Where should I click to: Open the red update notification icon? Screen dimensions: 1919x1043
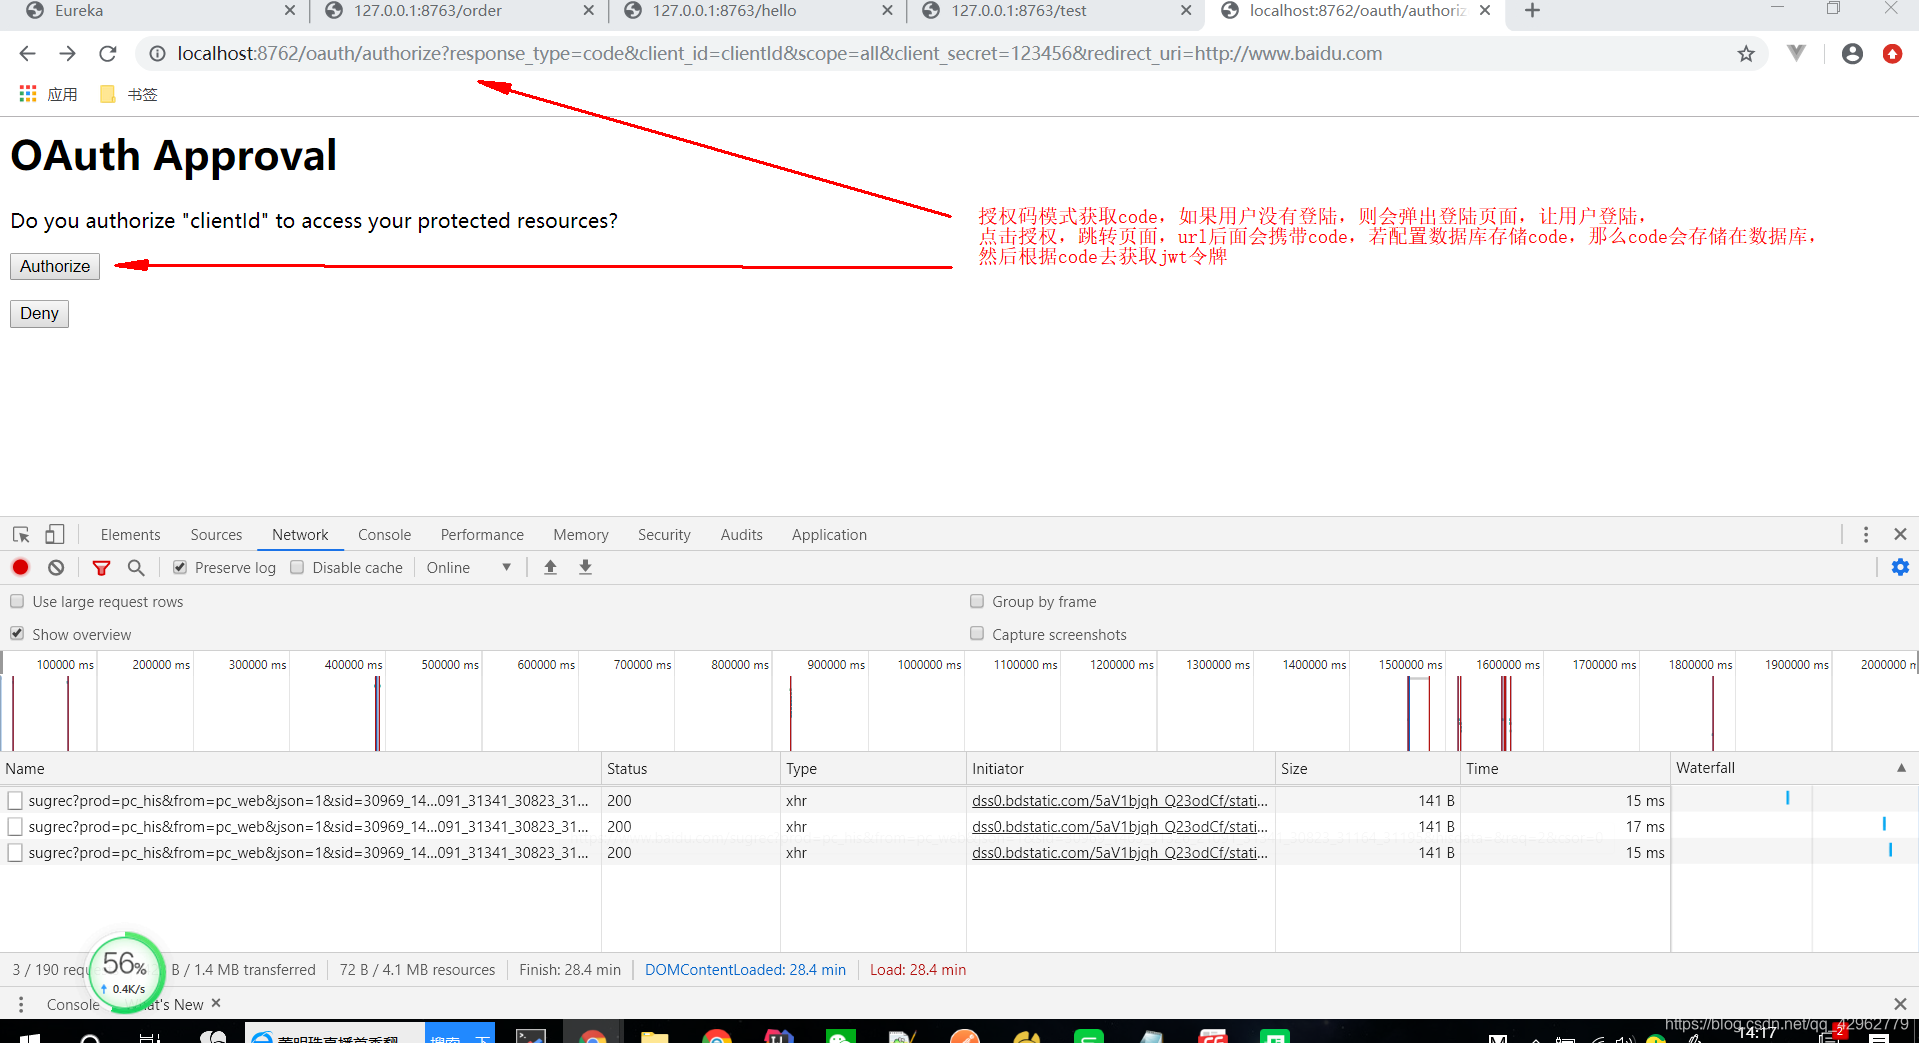coord(1892,54)
